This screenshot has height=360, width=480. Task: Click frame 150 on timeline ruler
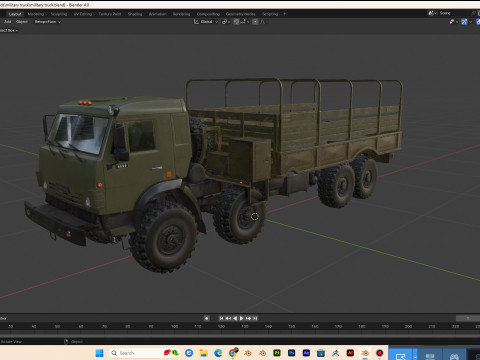click(292, 326)
